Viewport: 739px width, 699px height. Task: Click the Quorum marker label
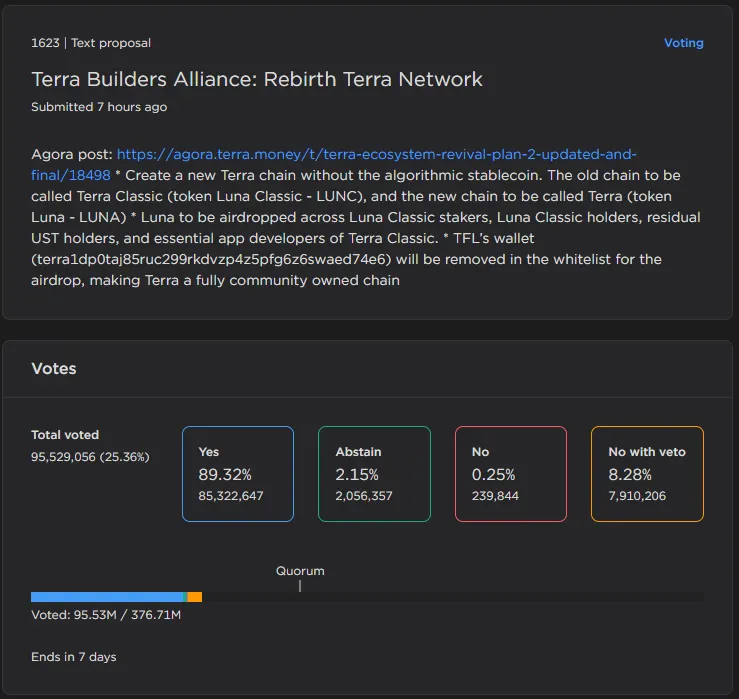[300, 571]
